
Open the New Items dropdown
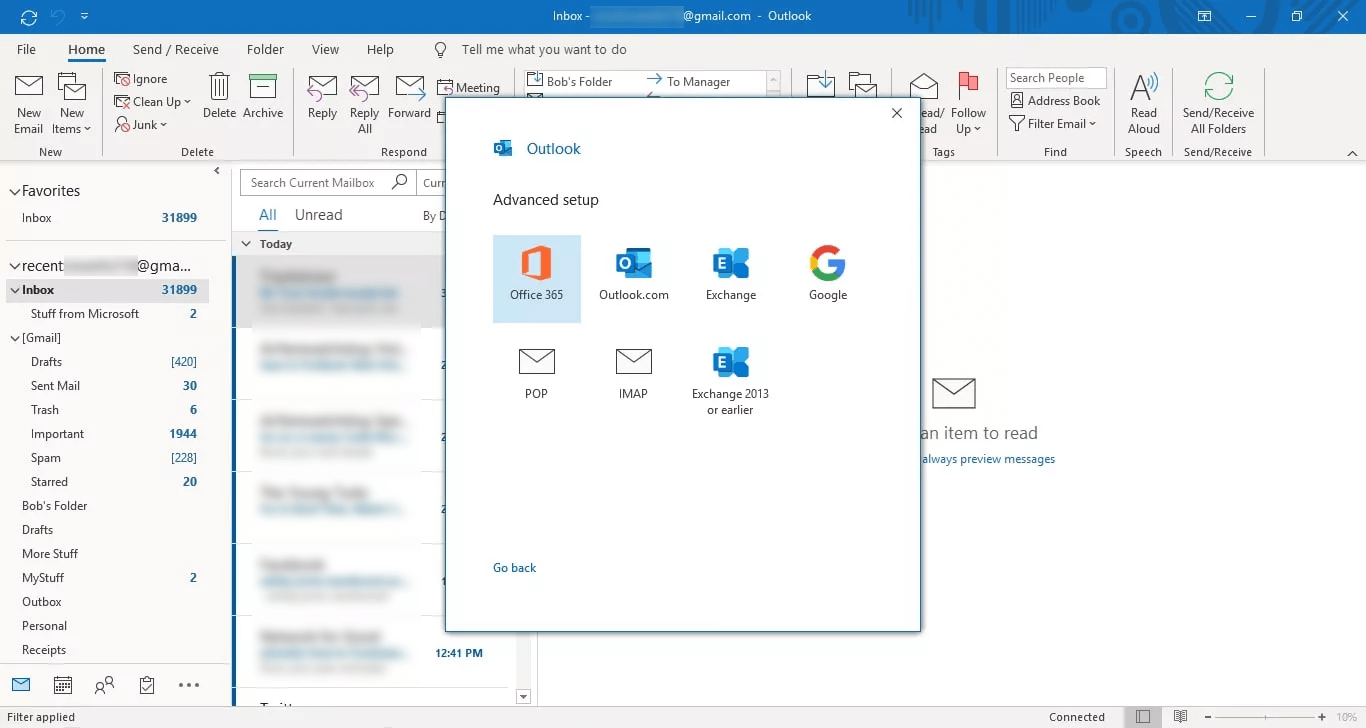point(72,104)
